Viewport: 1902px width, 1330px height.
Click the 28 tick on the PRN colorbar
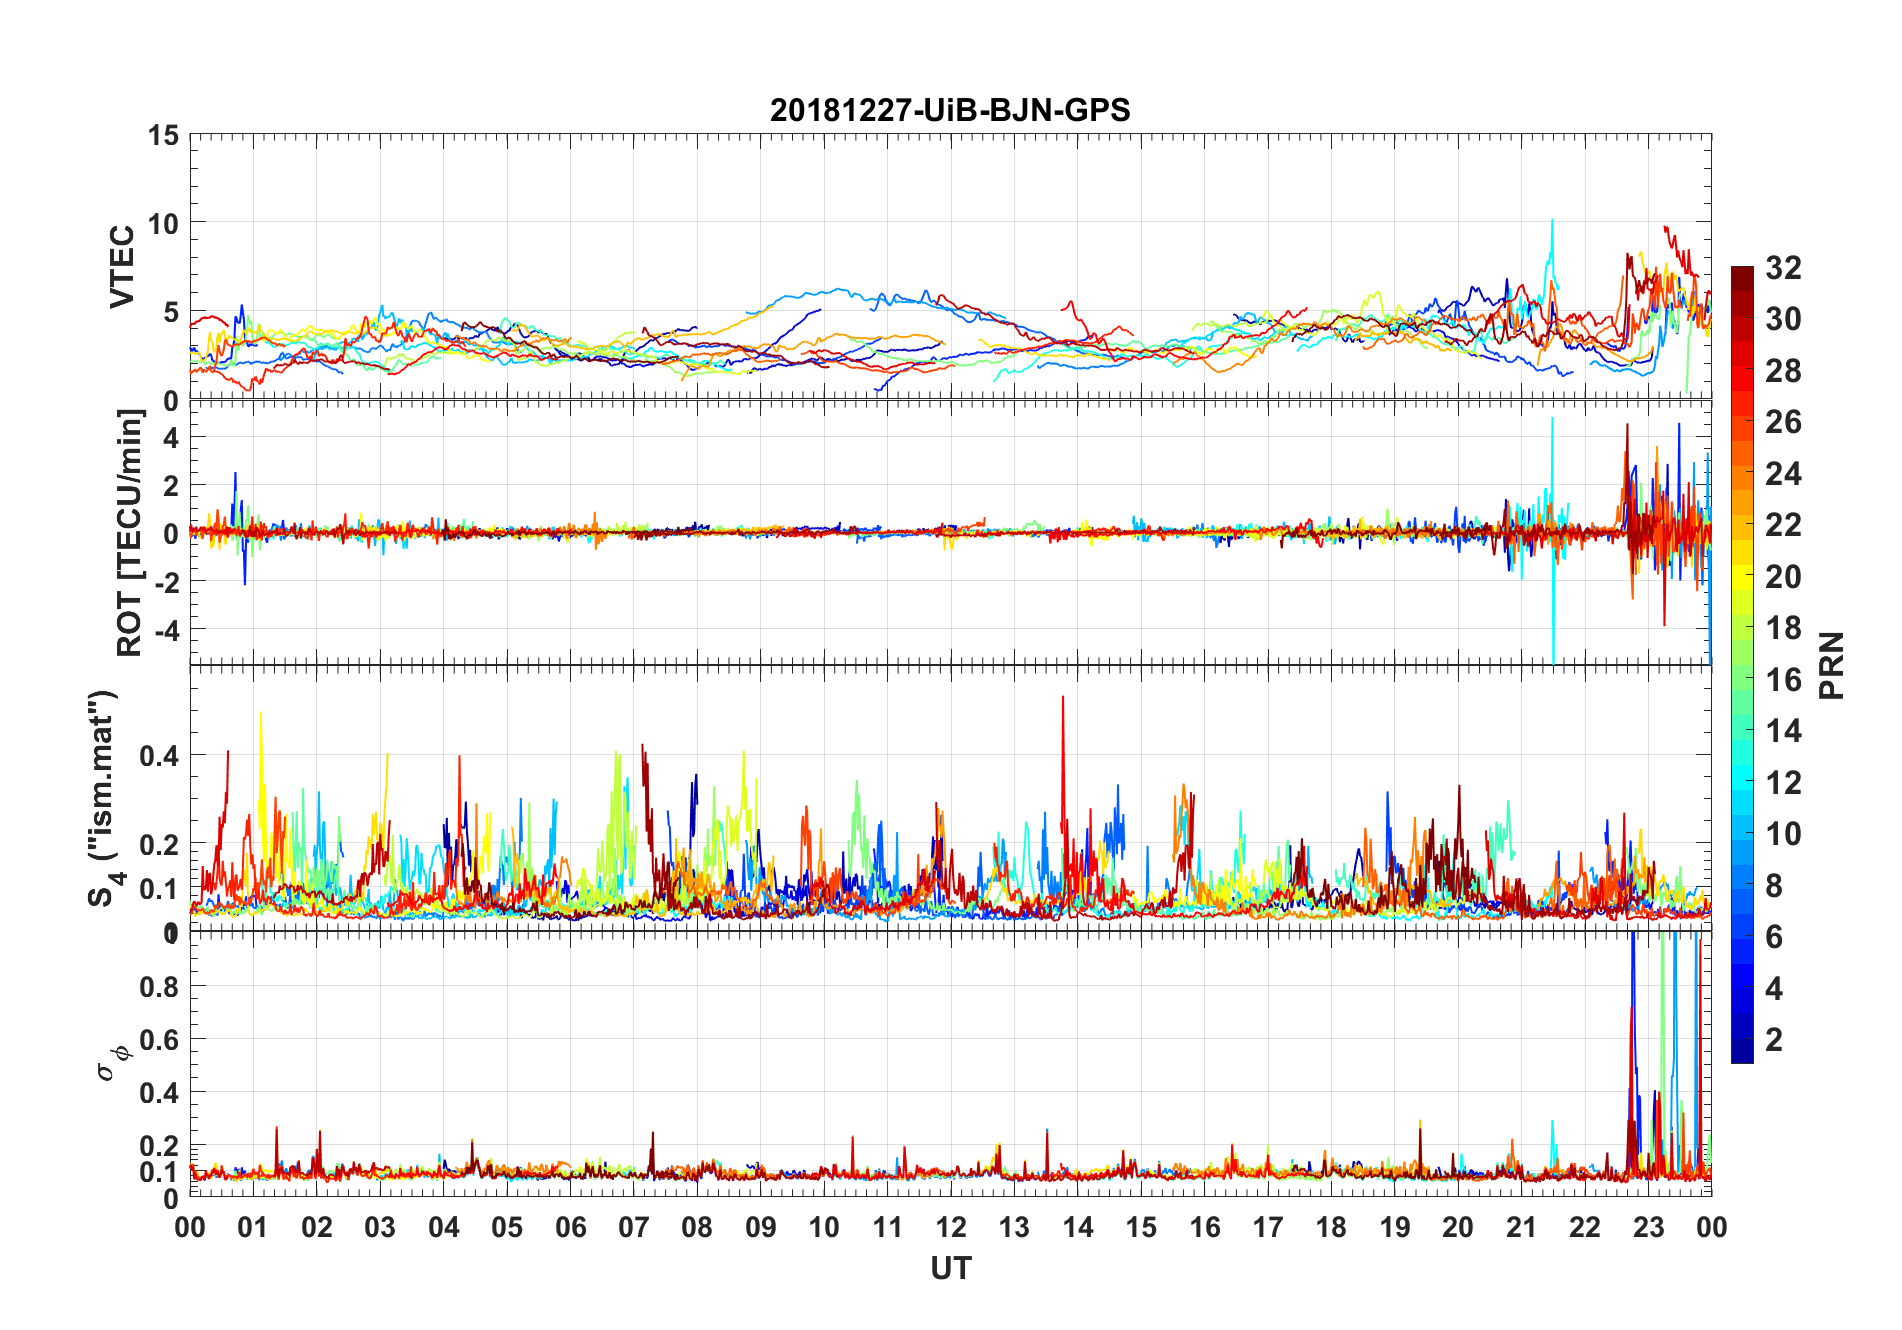(x=1784, y=370)
